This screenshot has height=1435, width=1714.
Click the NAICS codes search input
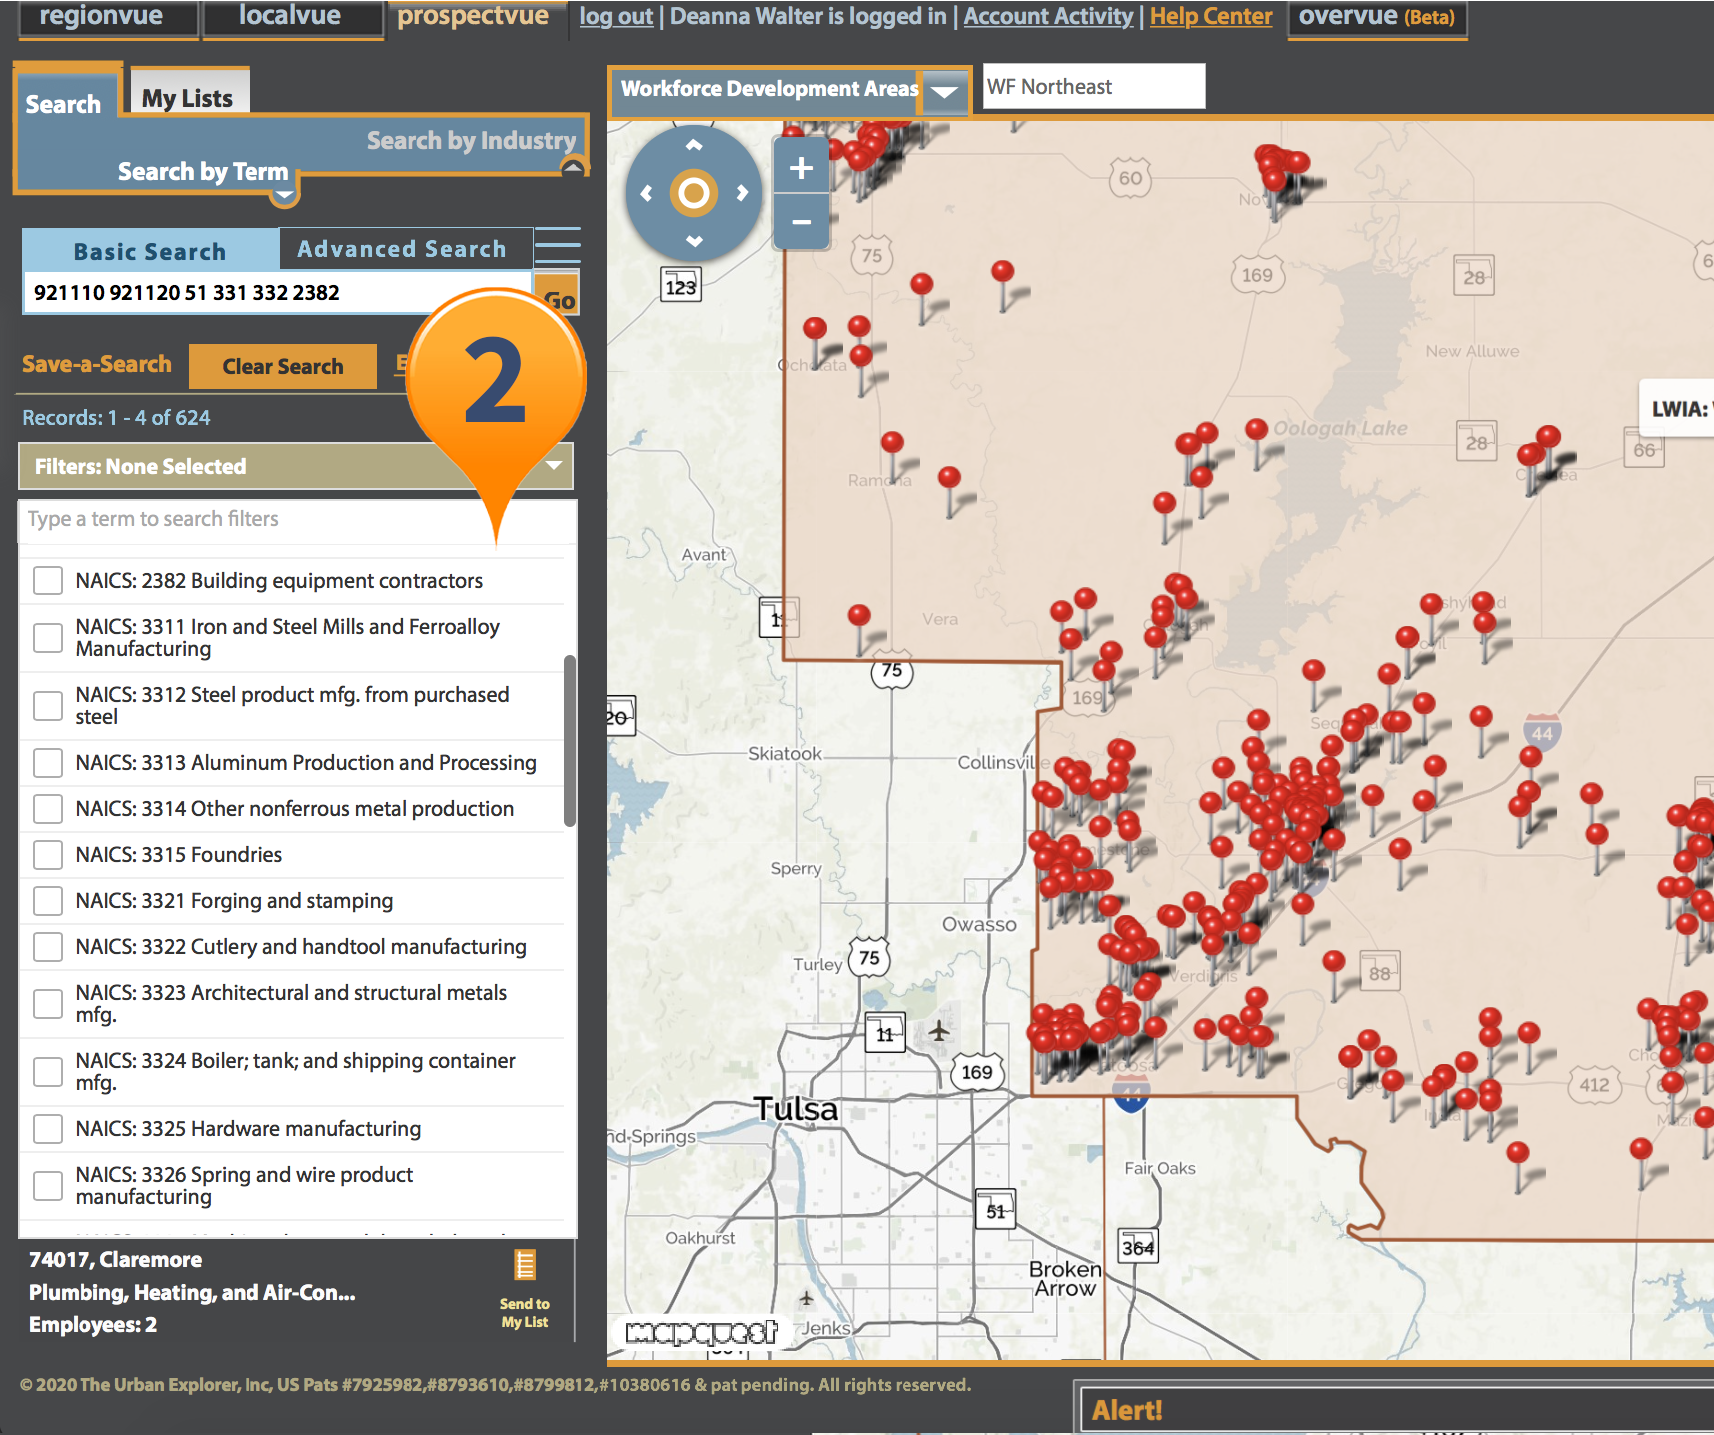point(278,292)
